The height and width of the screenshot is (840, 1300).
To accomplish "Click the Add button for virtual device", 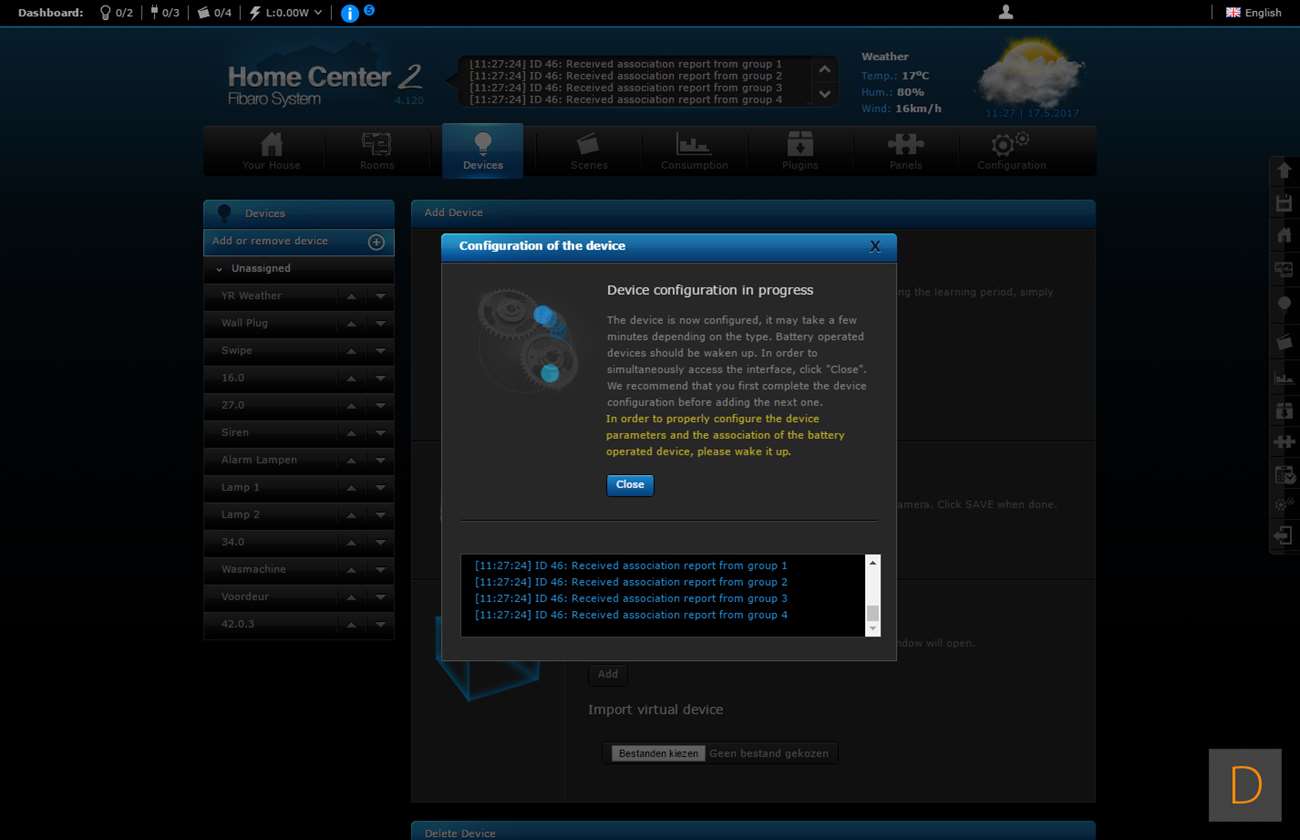I will pos(608,674).
